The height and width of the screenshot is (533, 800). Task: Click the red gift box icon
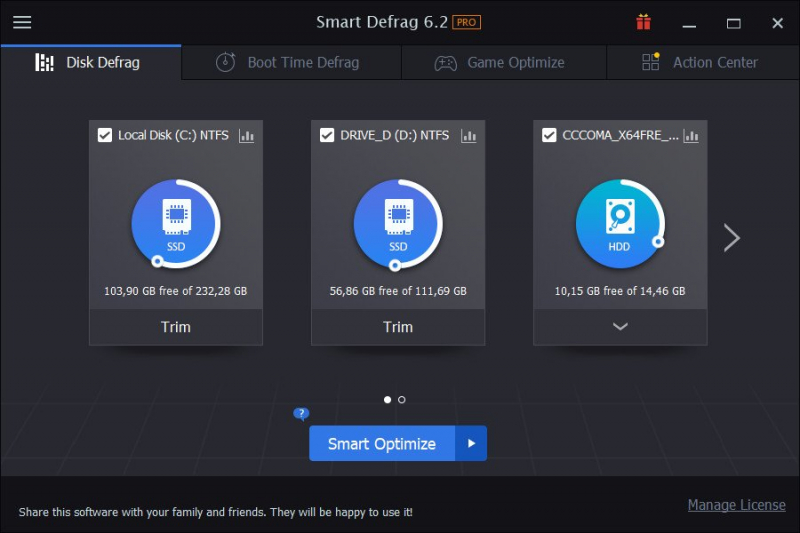(x=643, y=22)
